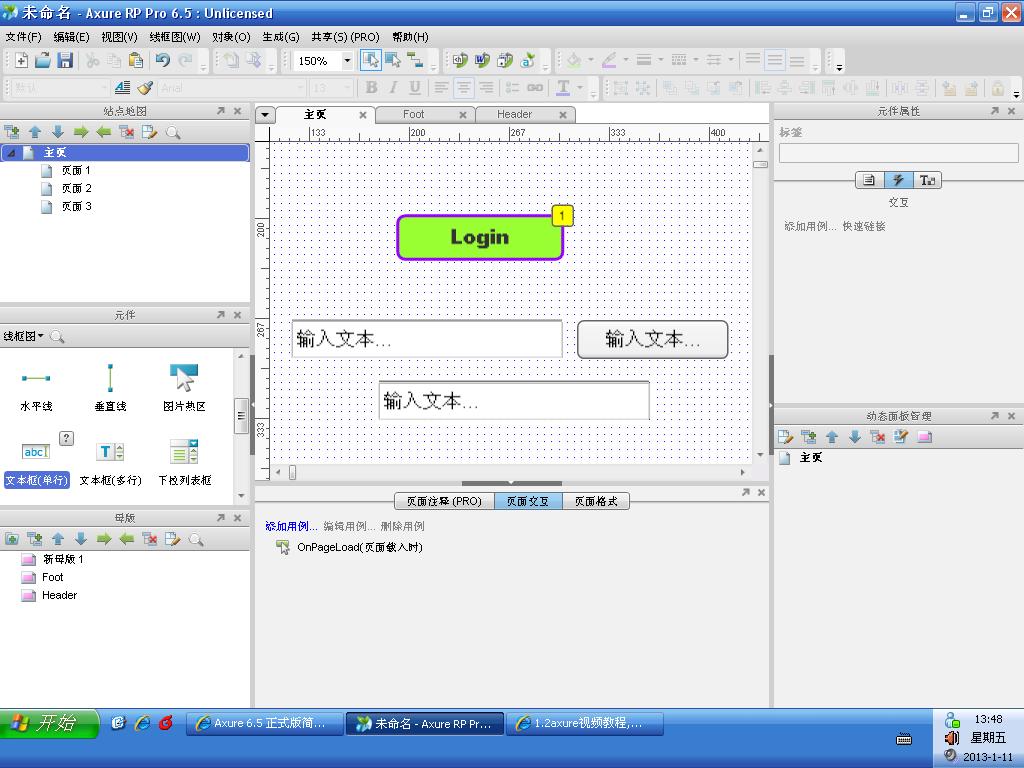This screenshot has height=768, width=1024.
Task: Switch to the Header page tab
Action: coord(514,114)
